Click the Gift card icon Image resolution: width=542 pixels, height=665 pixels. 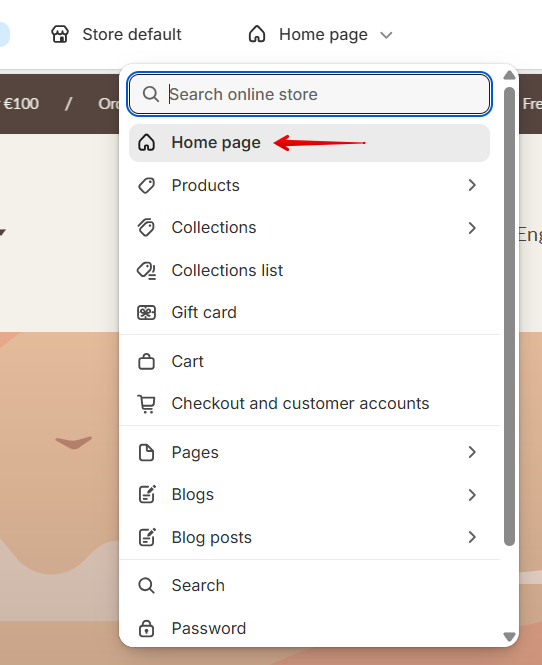(x=147, y=313)
